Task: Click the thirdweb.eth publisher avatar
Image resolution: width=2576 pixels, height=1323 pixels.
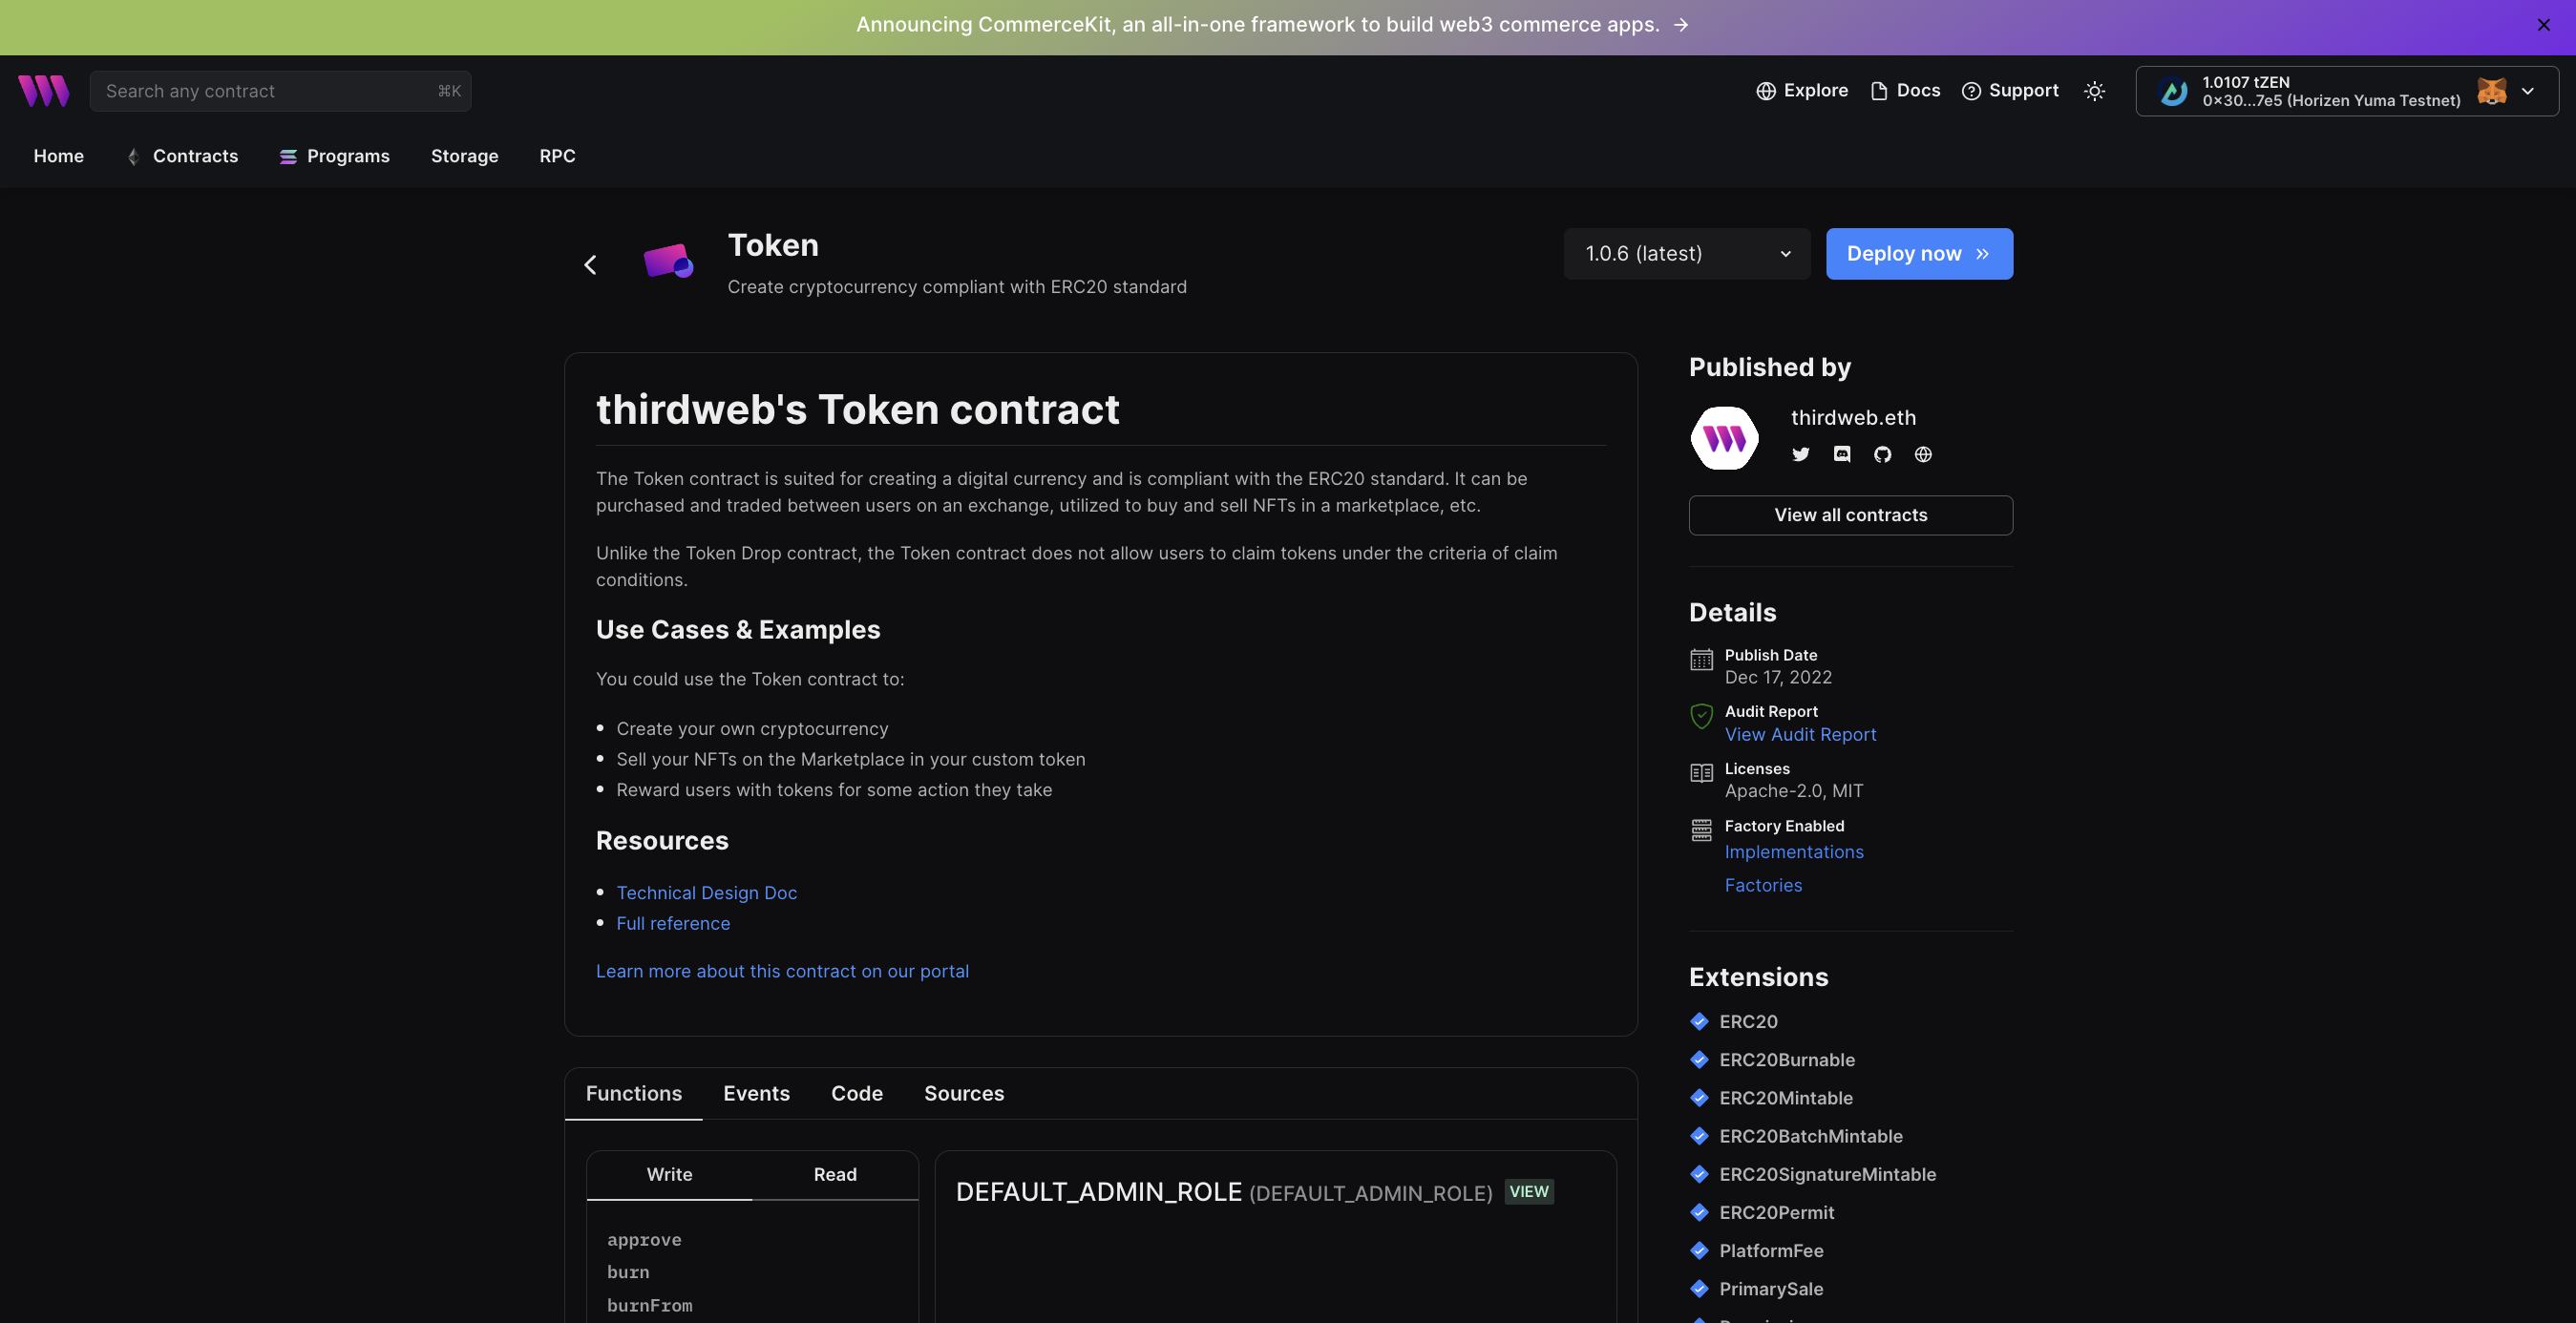Action: point(1724,438)
